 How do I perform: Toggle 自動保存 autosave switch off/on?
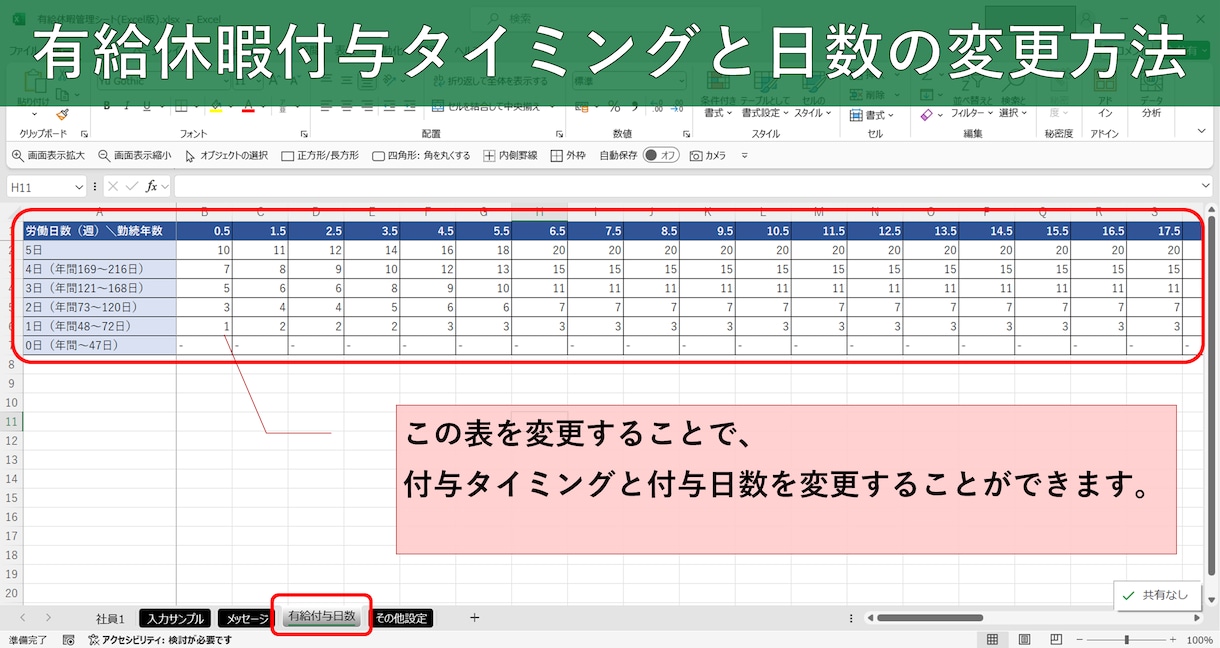click(661, 156)
